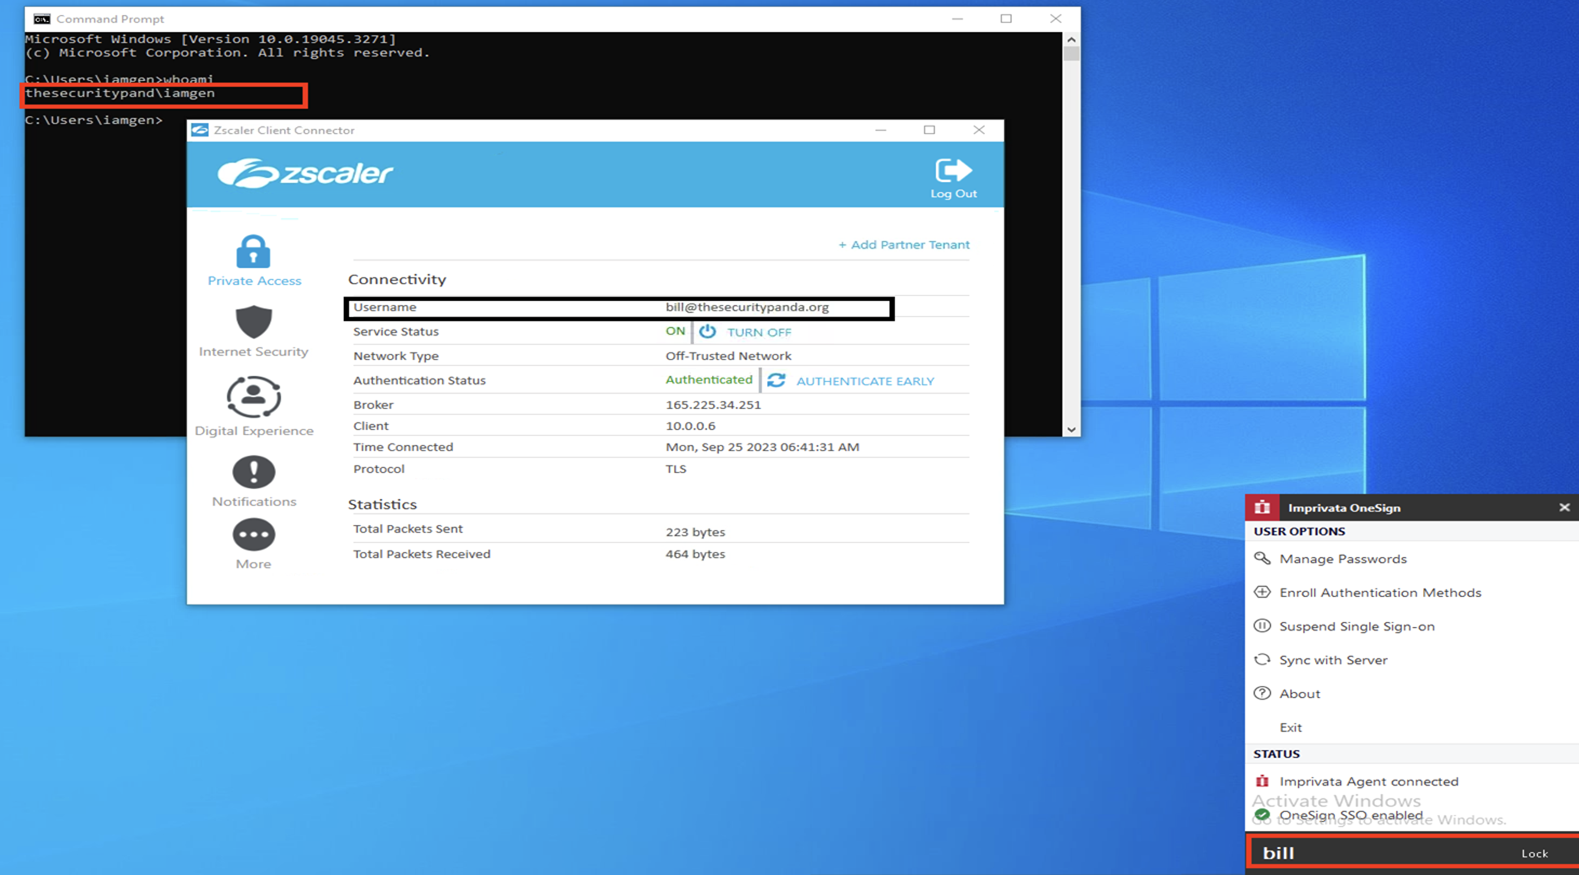Click the Broker IP 165.225.34.251
The width and height of the screenshot is (1579, 875).
713,405
